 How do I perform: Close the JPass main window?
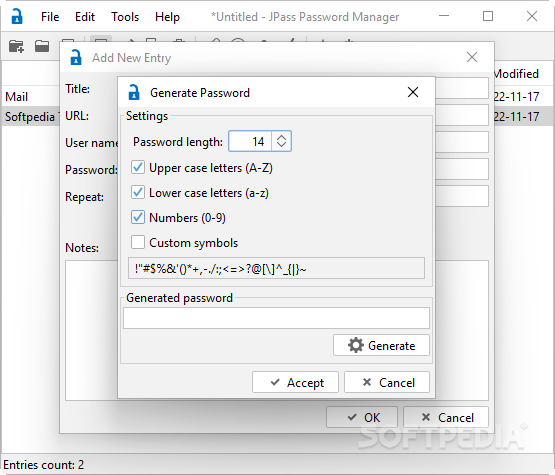pyautogui.click(x=532, y=16)
